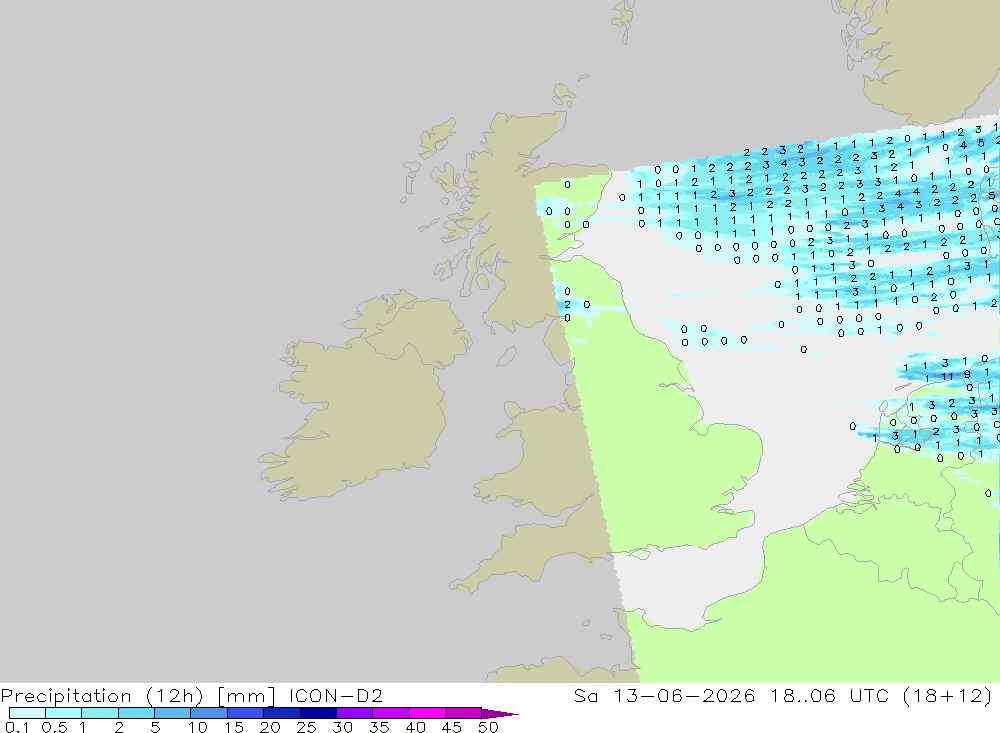This screenshot has width=1000, height=733.
Task: Select the 20–25 mm dark blue swatch
Action: [281, 713]
